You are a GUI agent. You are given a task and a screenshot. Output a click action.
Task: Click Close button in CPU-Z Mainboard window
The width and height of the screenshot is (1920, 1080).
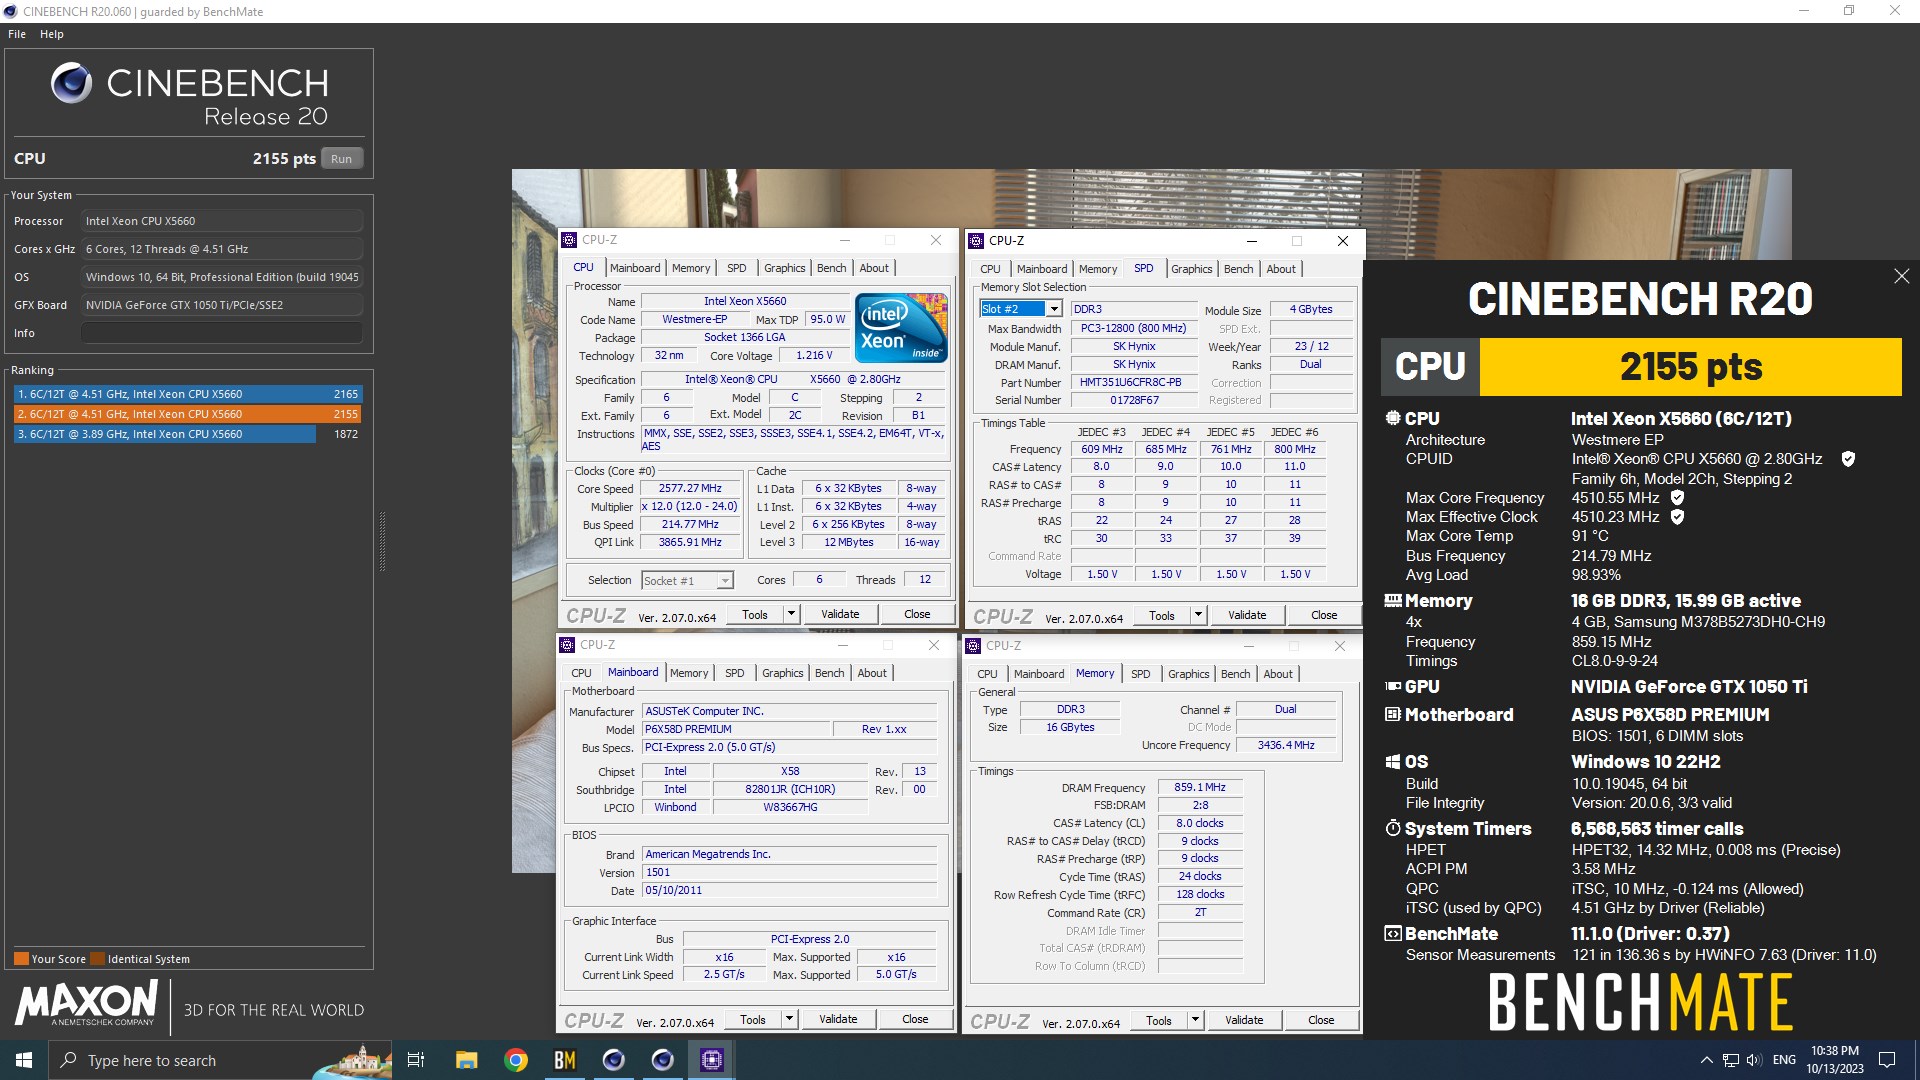[915, 1019]
